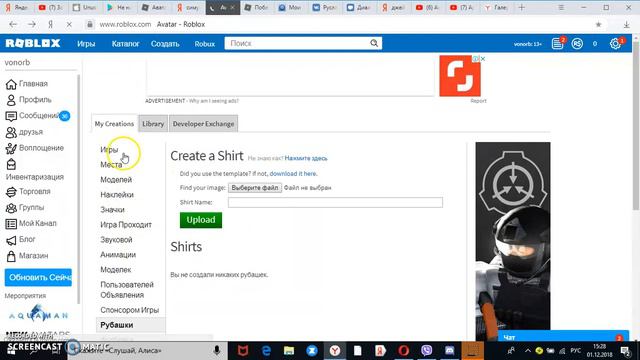Go to Главная home icon in sidebar
The height and width of the screenshot is (360, 640).
click(x=11, y=84)
